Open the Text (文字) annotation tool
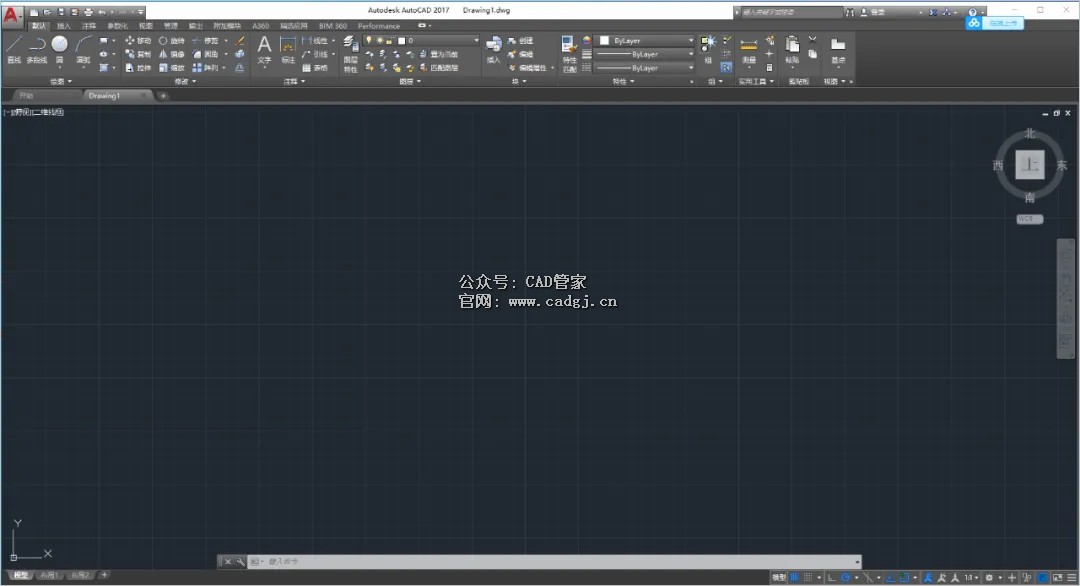This screenshot has height=586, width=1080. 264,50
